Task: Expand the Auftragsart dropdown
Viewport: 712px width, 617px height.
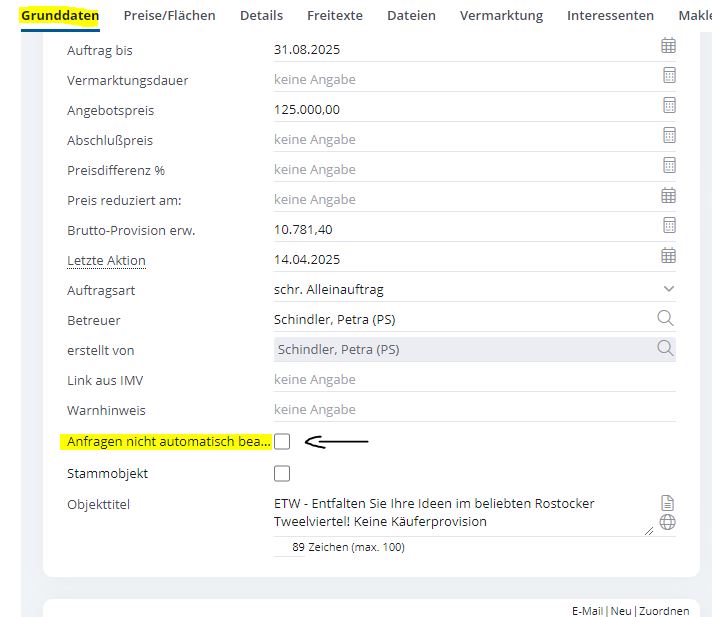Action: pos(668,288)
